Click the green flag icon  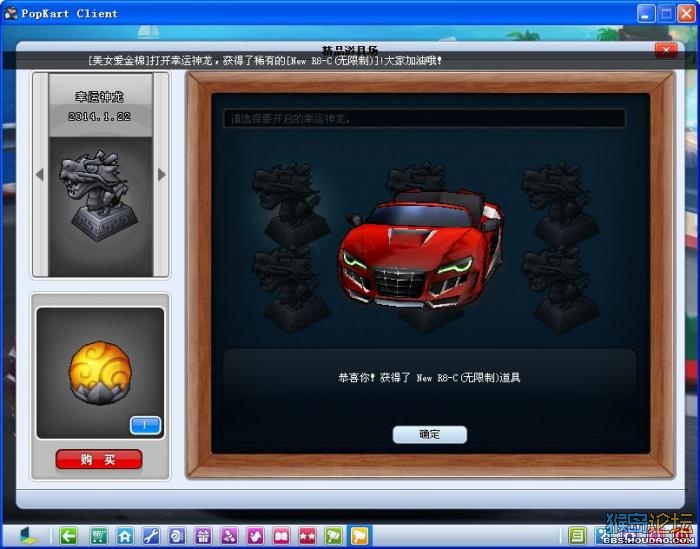click(x=333, y=535)
